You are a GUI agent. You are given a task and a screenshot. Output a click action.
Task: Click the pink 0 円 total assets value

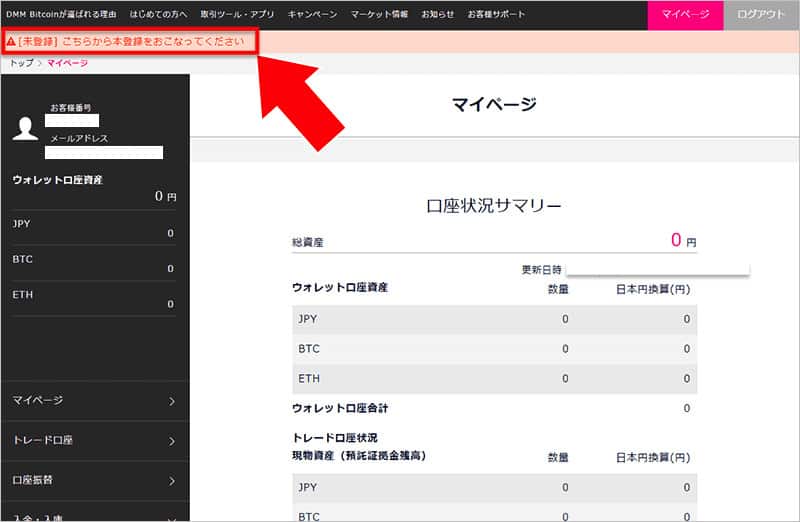click(683, 240)
